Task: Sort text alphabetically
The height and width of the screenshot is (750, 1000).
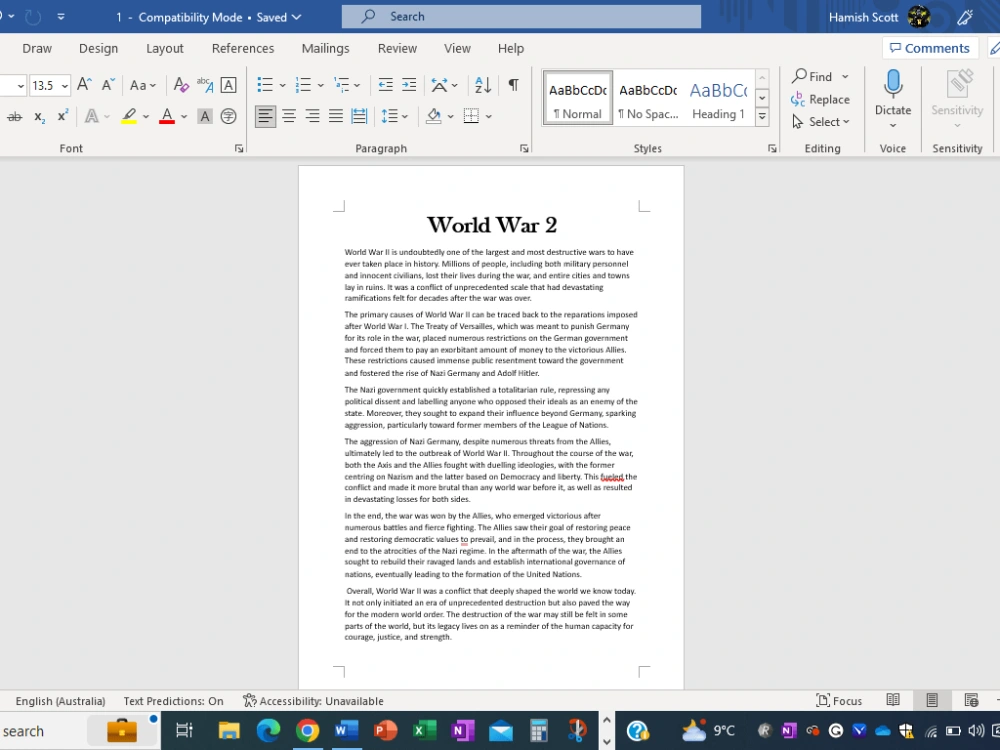Action: pos(483,85)
